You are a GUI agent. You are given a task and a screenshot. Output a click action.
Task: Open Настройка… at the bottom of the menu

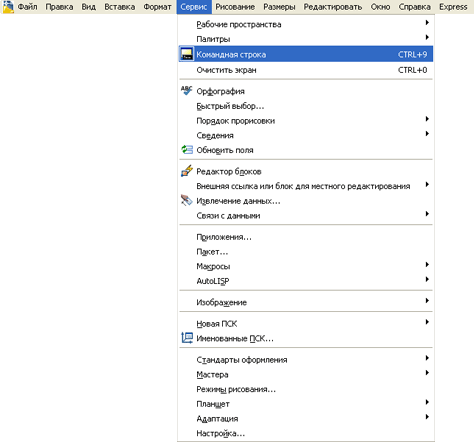tap(306, 433)
